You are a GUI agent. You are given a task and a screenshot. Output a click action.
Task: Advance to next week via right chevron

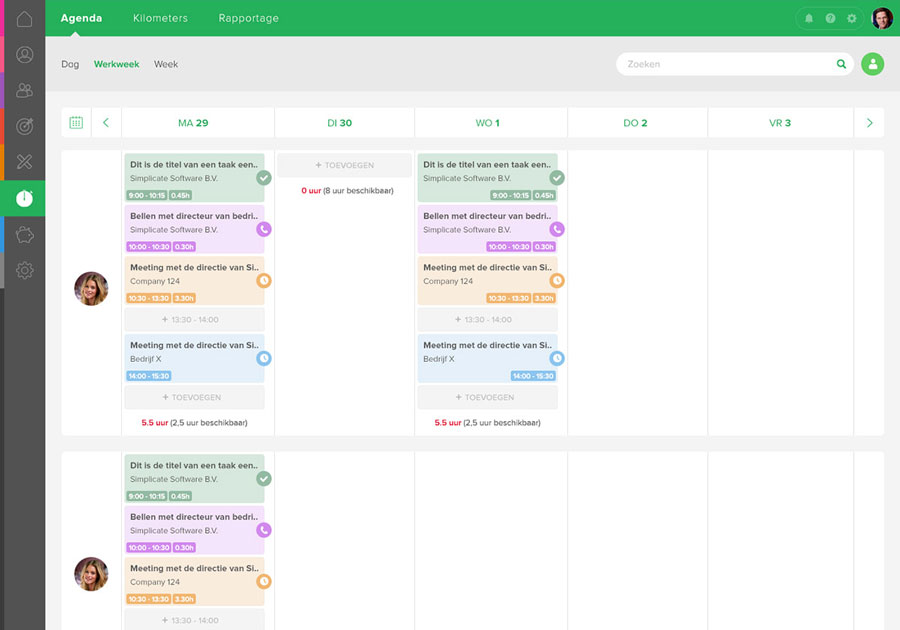point(869,121)
